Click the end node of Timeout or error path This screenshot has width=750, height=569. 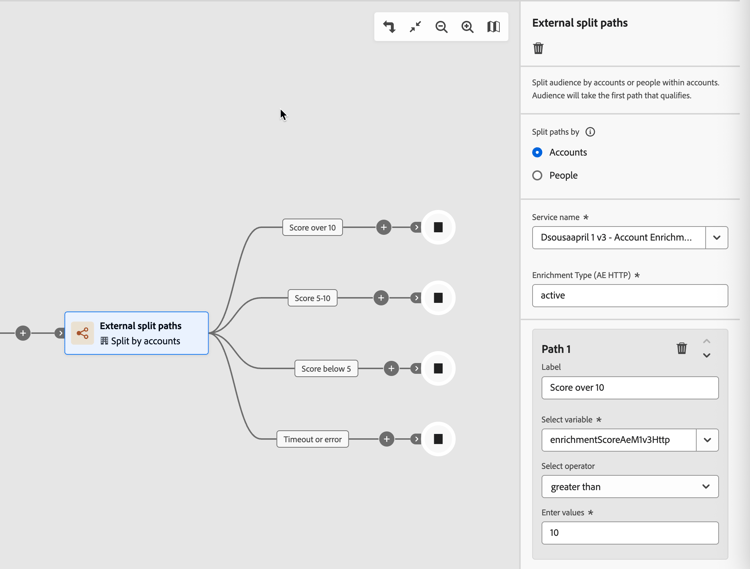pyautogui.click(x=438, y=439)
